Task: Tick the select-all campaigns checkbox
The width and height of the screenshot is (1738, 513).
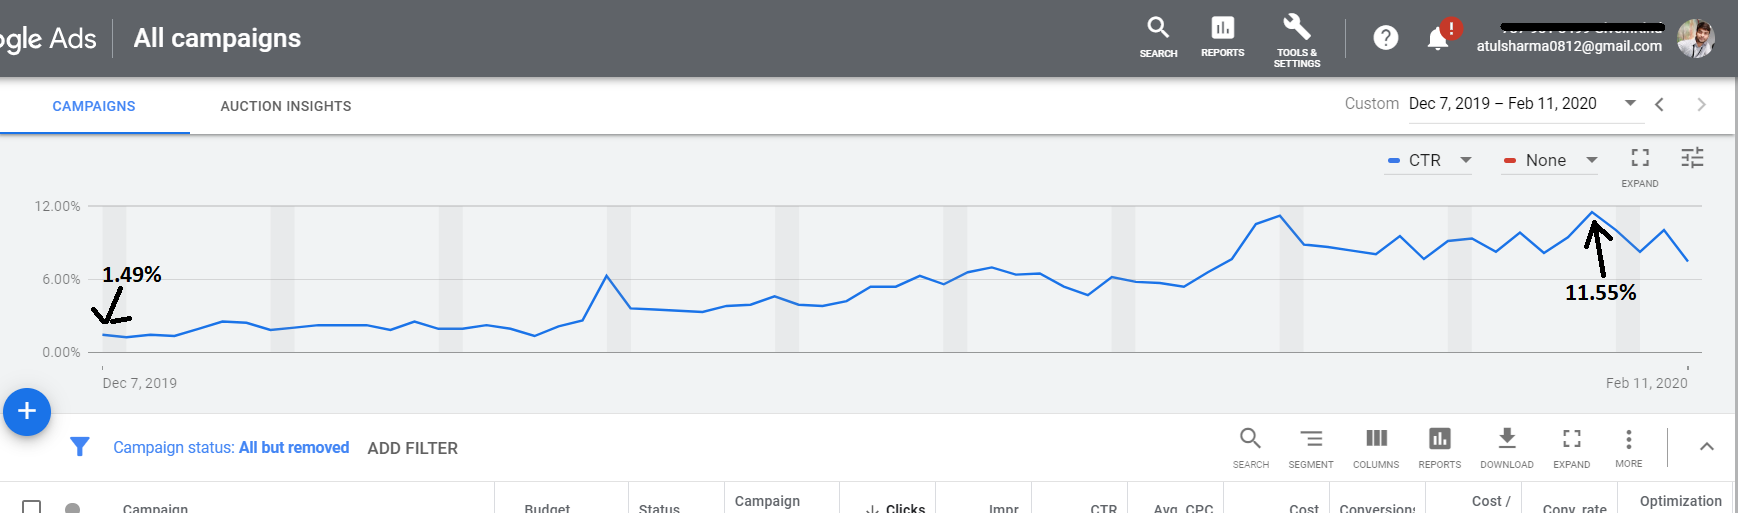Action: 32,507
